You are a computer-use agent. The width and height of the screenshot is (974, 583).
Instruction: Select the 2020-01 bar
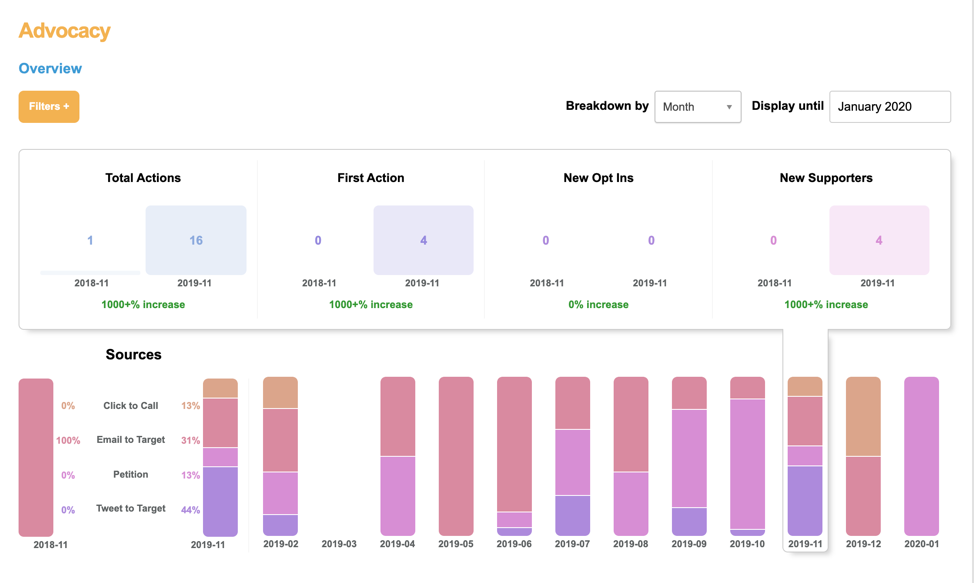click(921, 456)
